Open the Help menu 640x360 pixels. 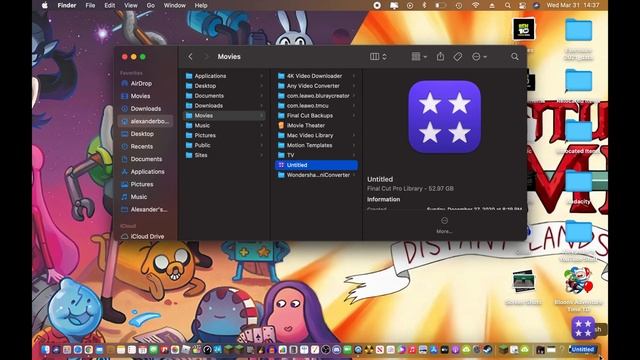tap(201, 5)
